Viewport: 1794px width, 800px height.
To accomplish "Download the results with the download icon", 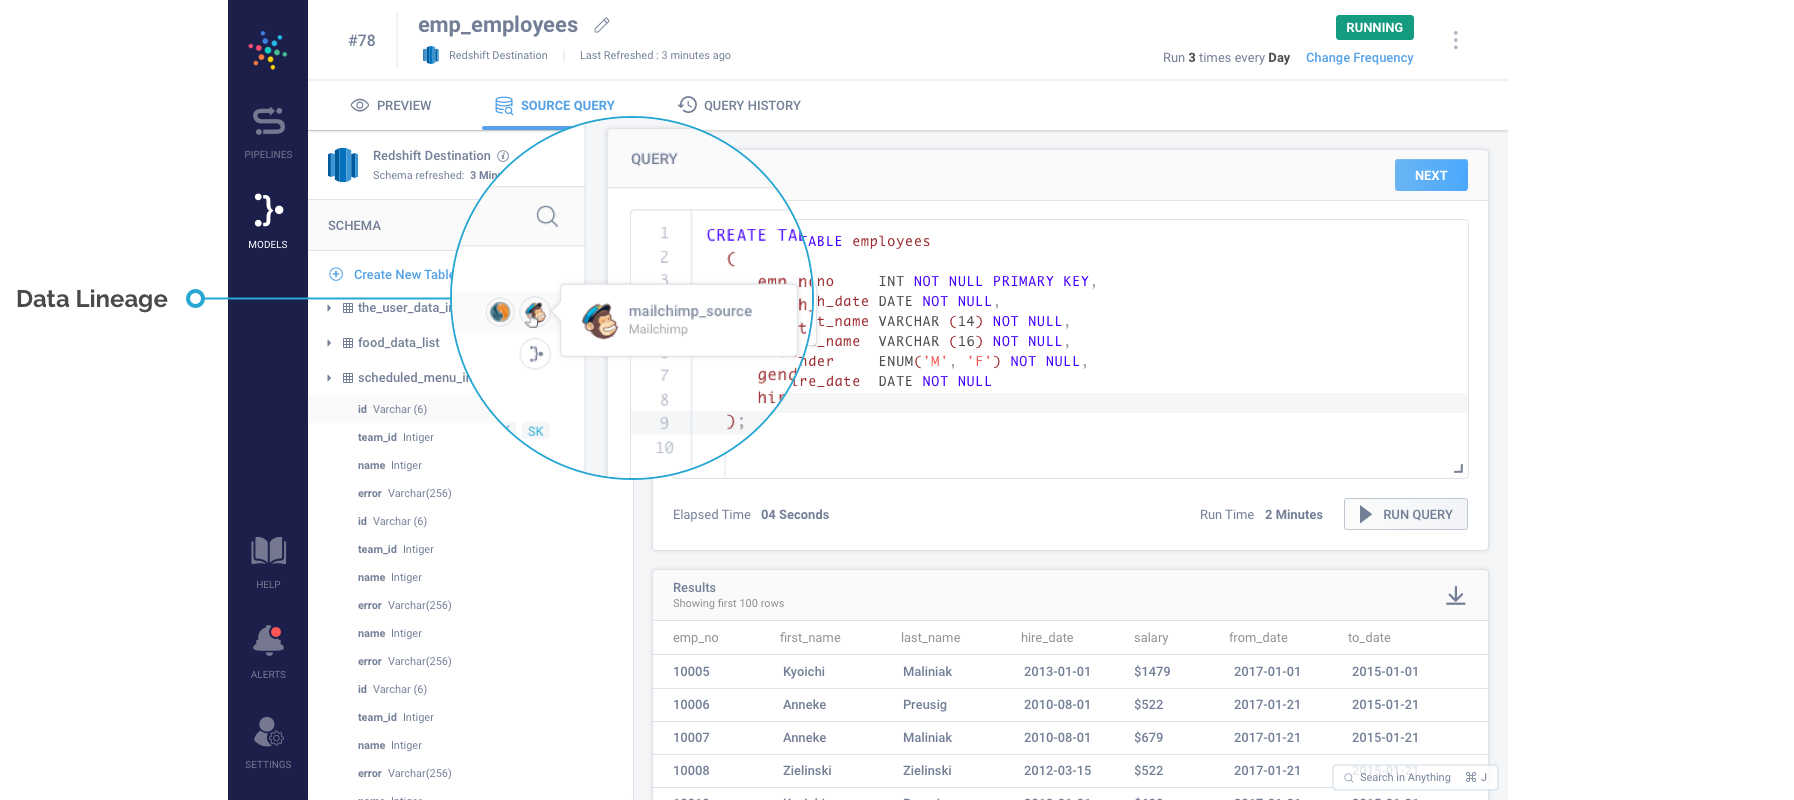I will [1456, 596].
